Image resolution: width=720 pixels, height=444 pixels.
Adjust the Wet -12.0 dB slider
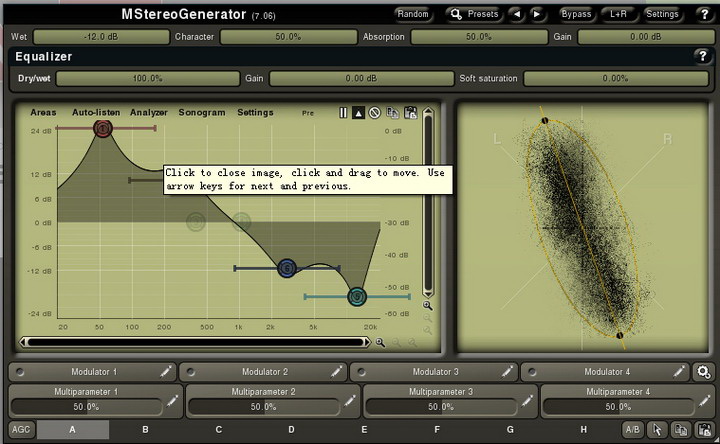(x=101, y=37)
